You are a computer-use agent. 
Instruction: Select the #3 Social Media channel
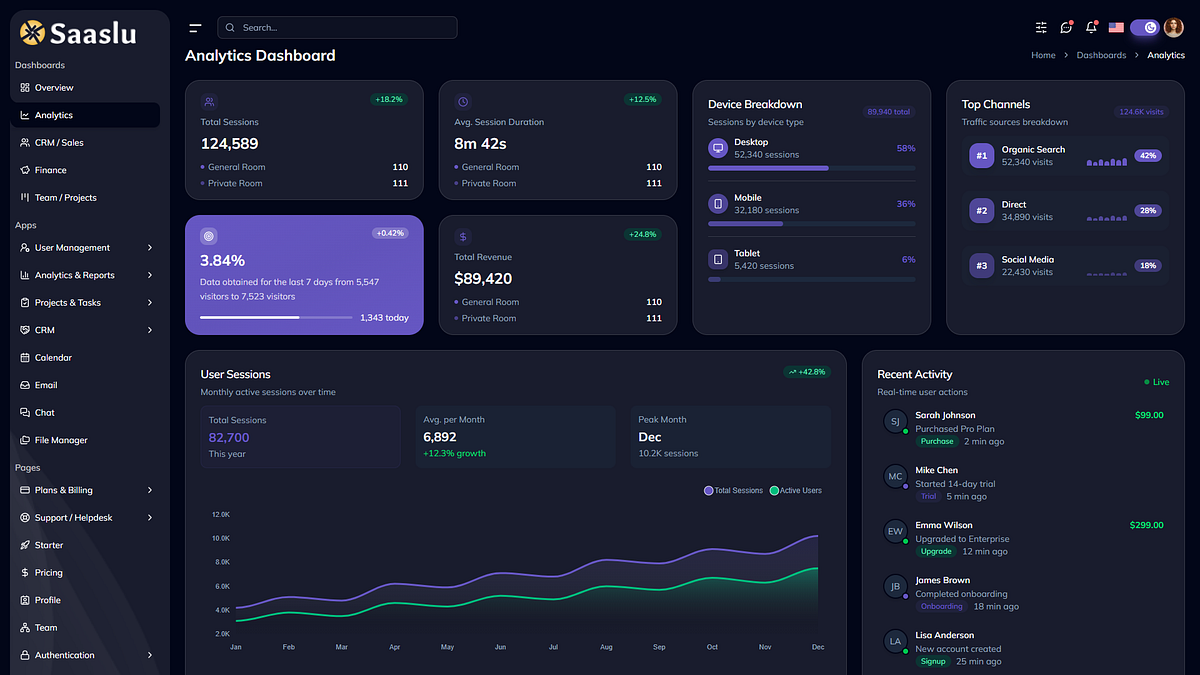(x=1065, y=266)
